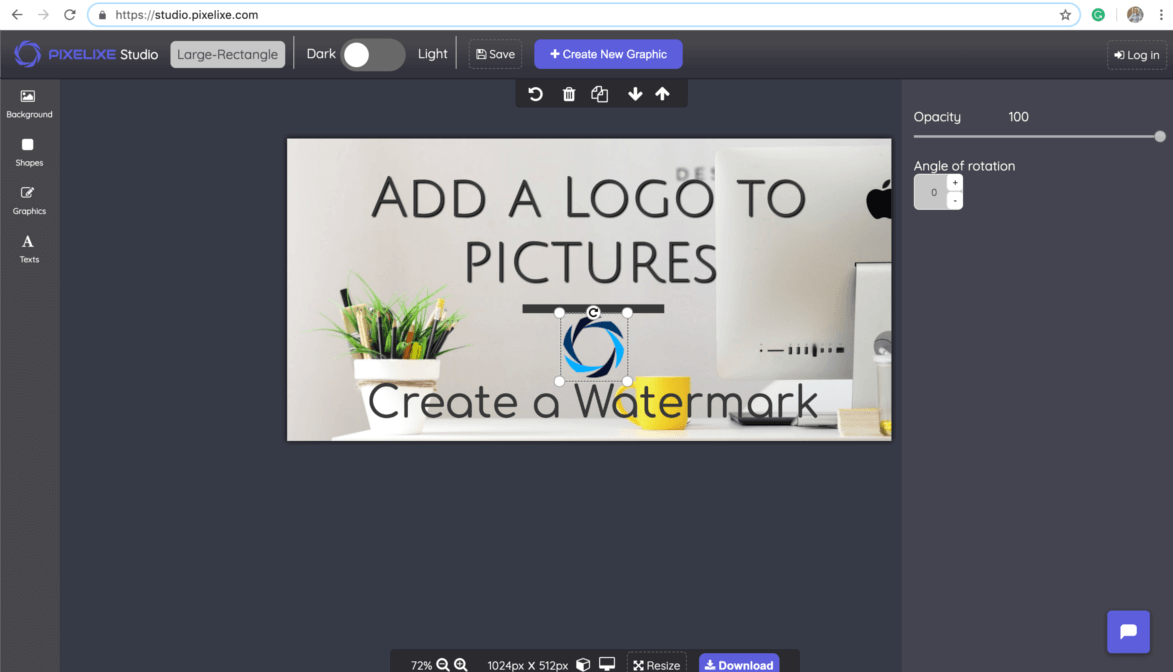Click the undo arrow icon
1173x672 pixels.
(536, 94)
